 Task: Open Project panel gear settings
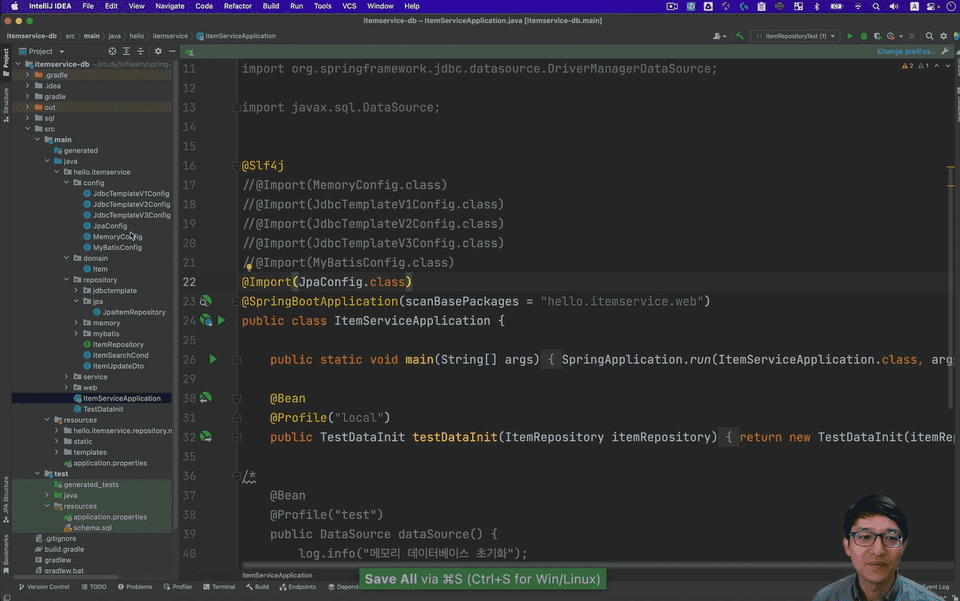click(157, 51)
